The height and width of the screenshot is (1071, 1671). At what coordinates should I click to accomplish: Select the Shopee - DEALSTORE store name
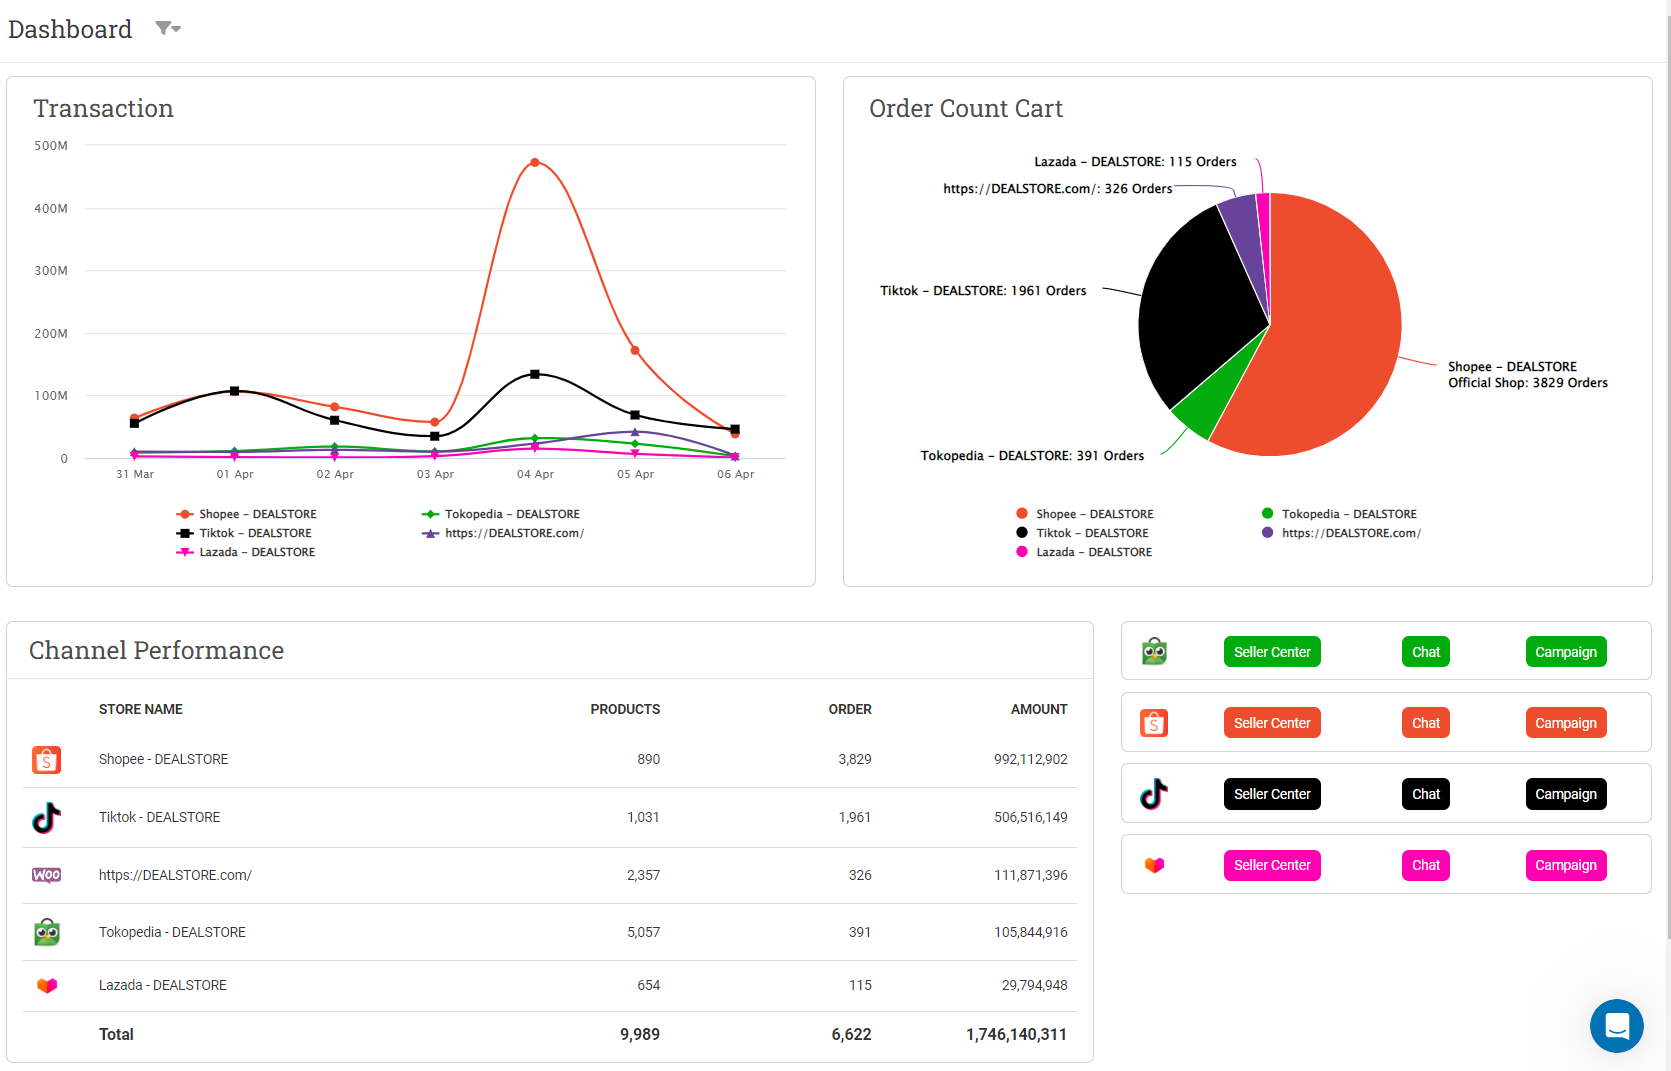(x=163, y=759)
